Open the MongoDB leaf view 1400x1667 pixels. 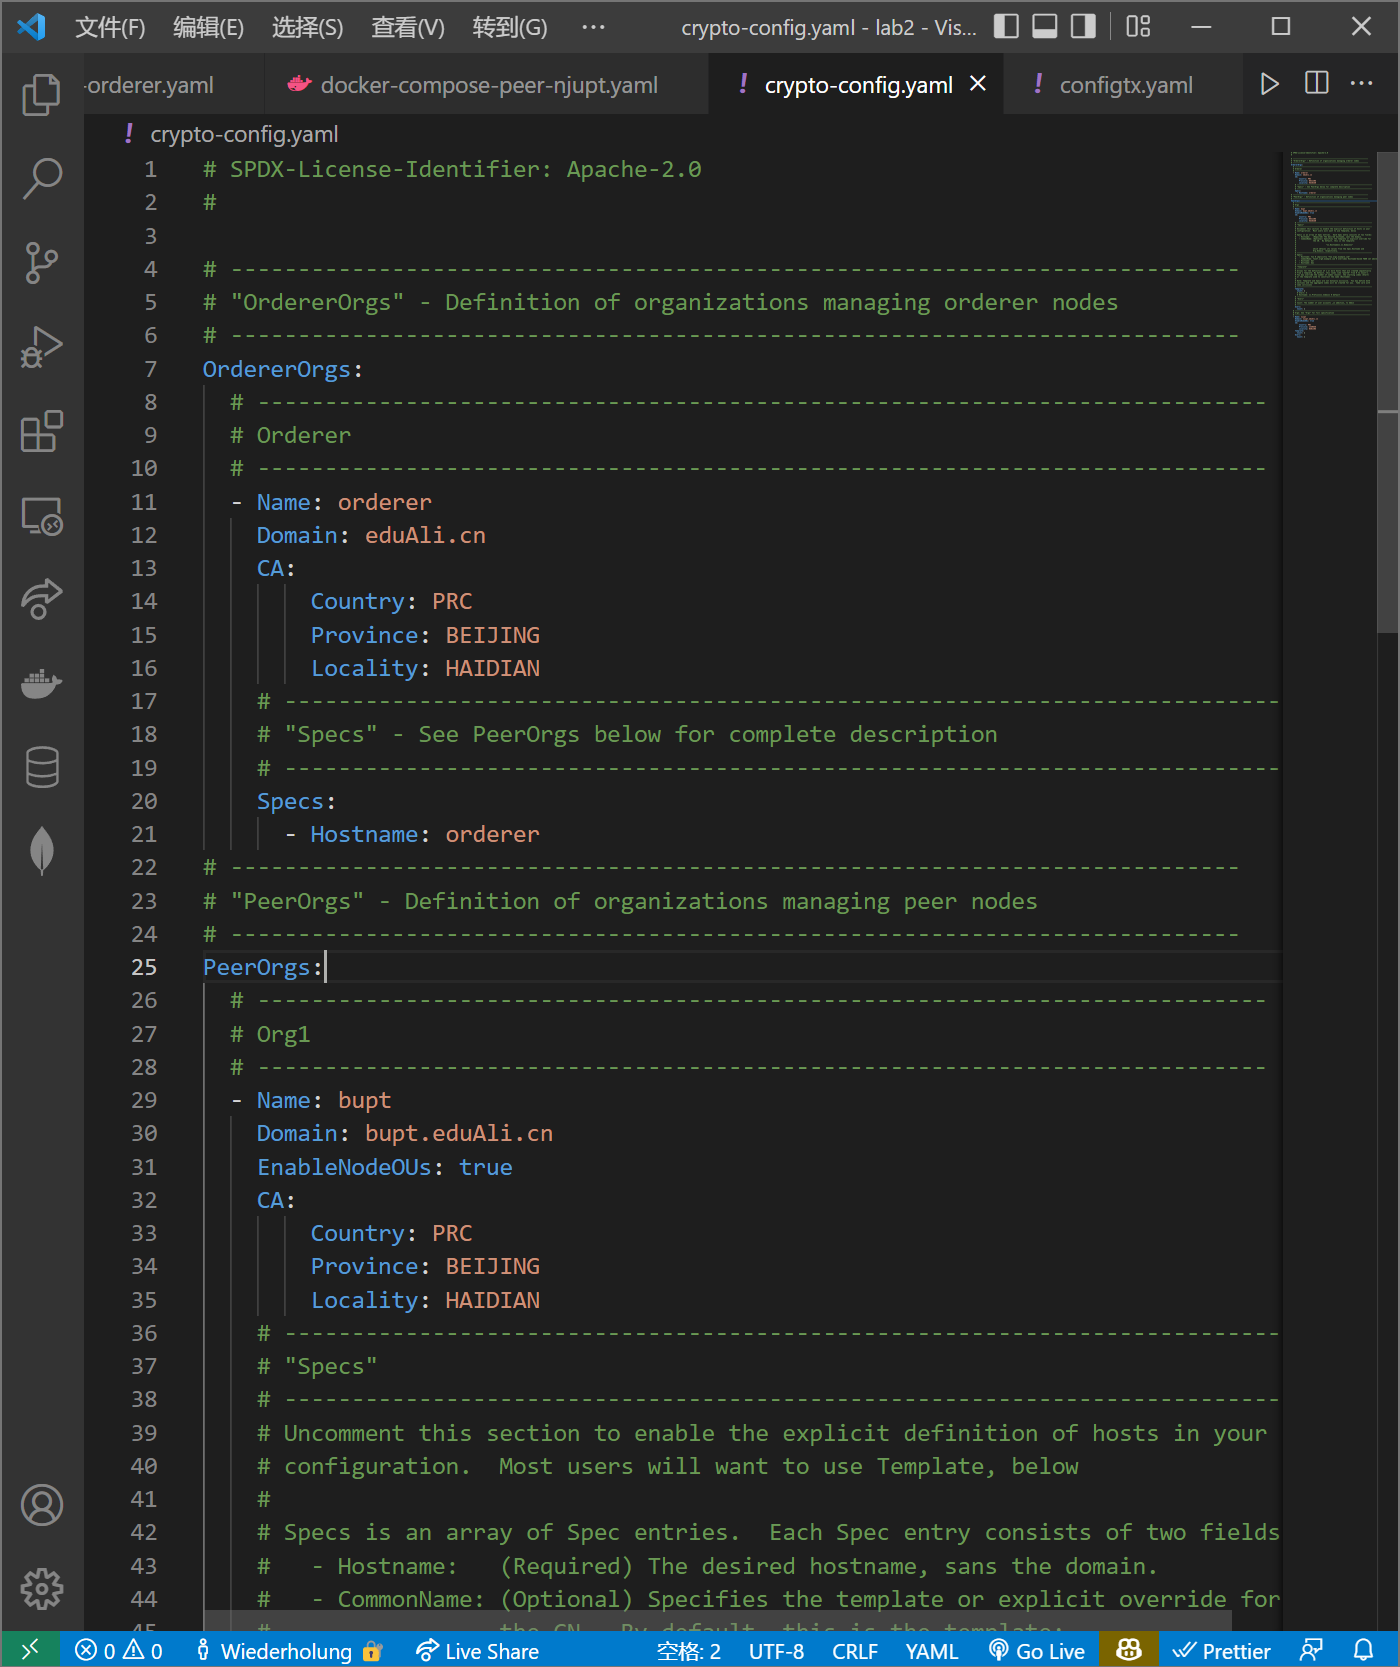[x=42, y=851]
